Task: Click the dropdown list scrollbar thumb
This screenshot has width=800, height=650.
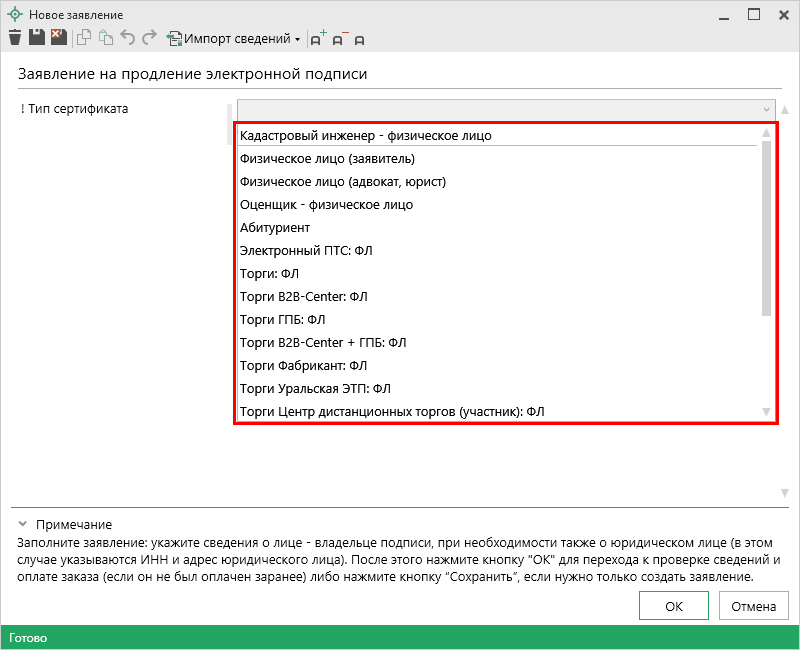Action: [x=766, y=228]
